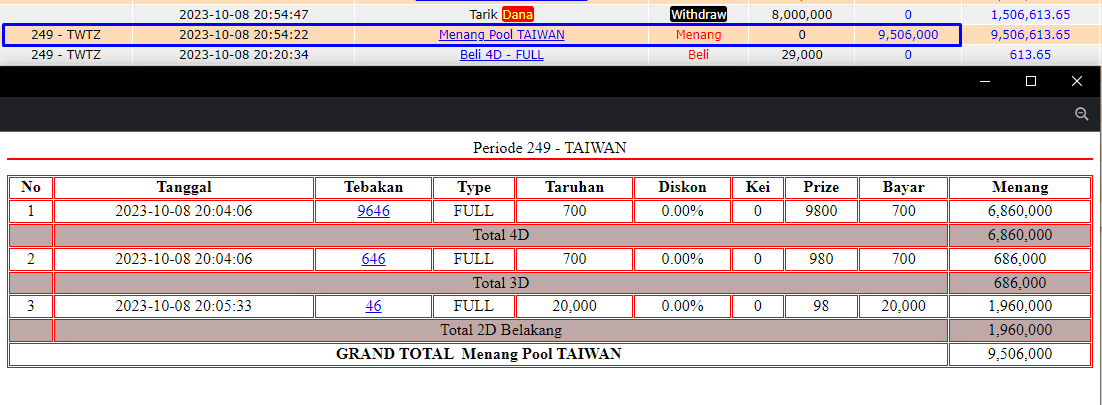Click the Diskon column header

point(682,187)
